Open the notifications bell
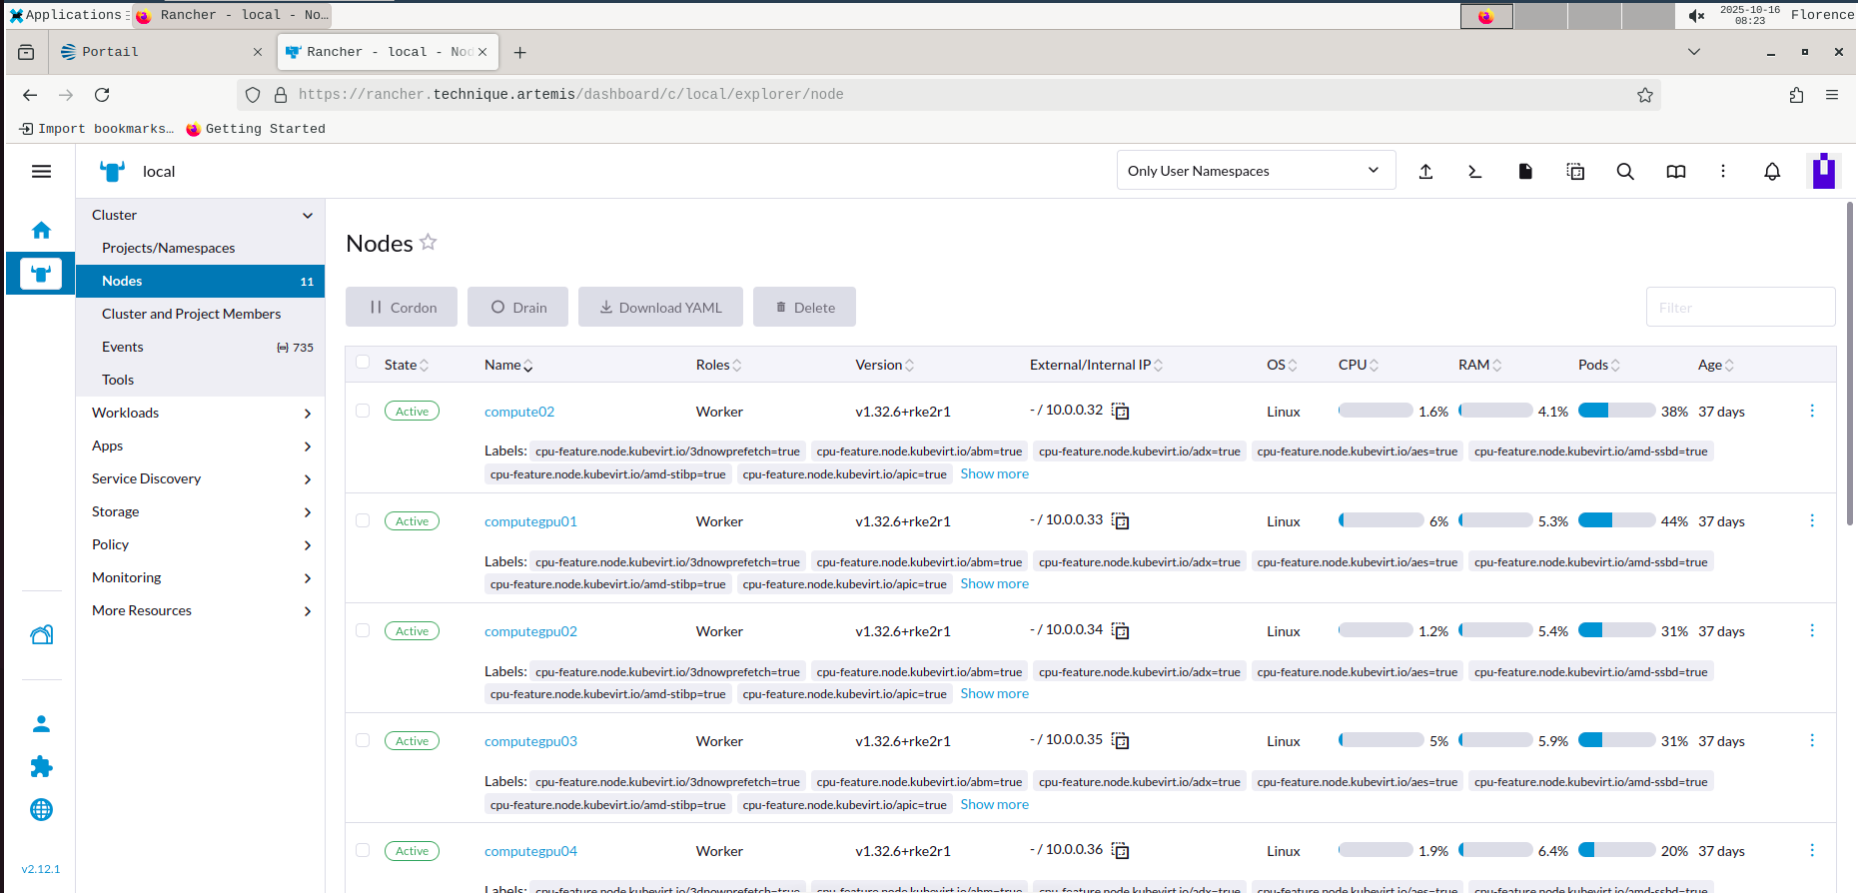The width and height of the screenshot is (1858, 893). 1772,172
